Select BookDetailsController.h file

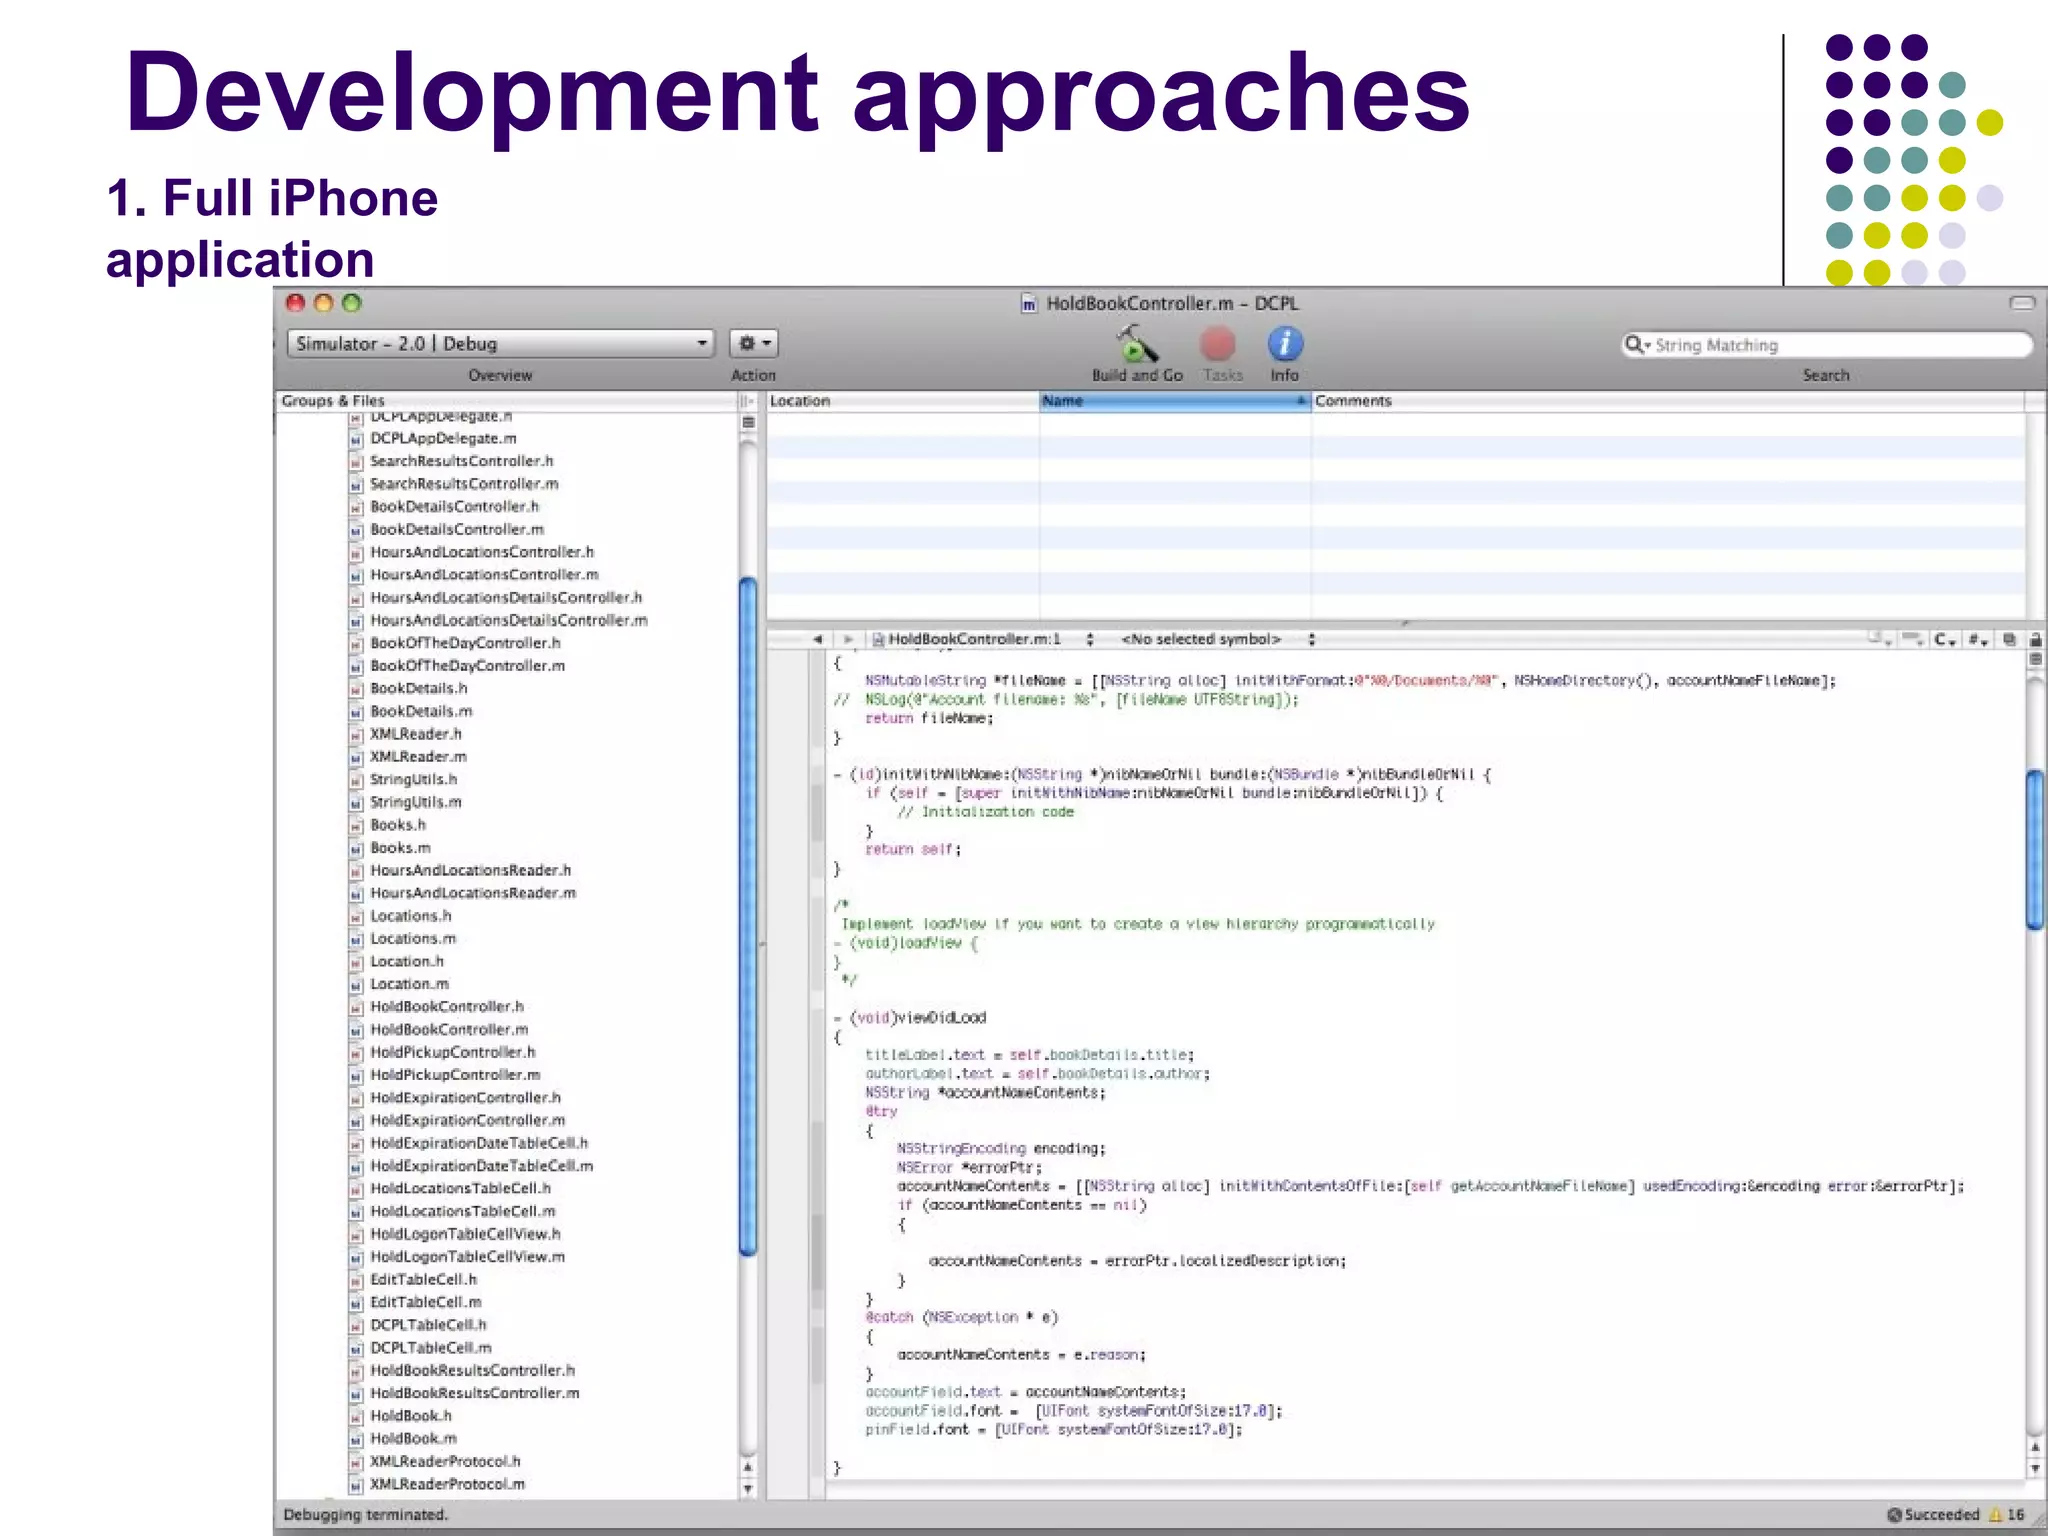coord(454,506)
